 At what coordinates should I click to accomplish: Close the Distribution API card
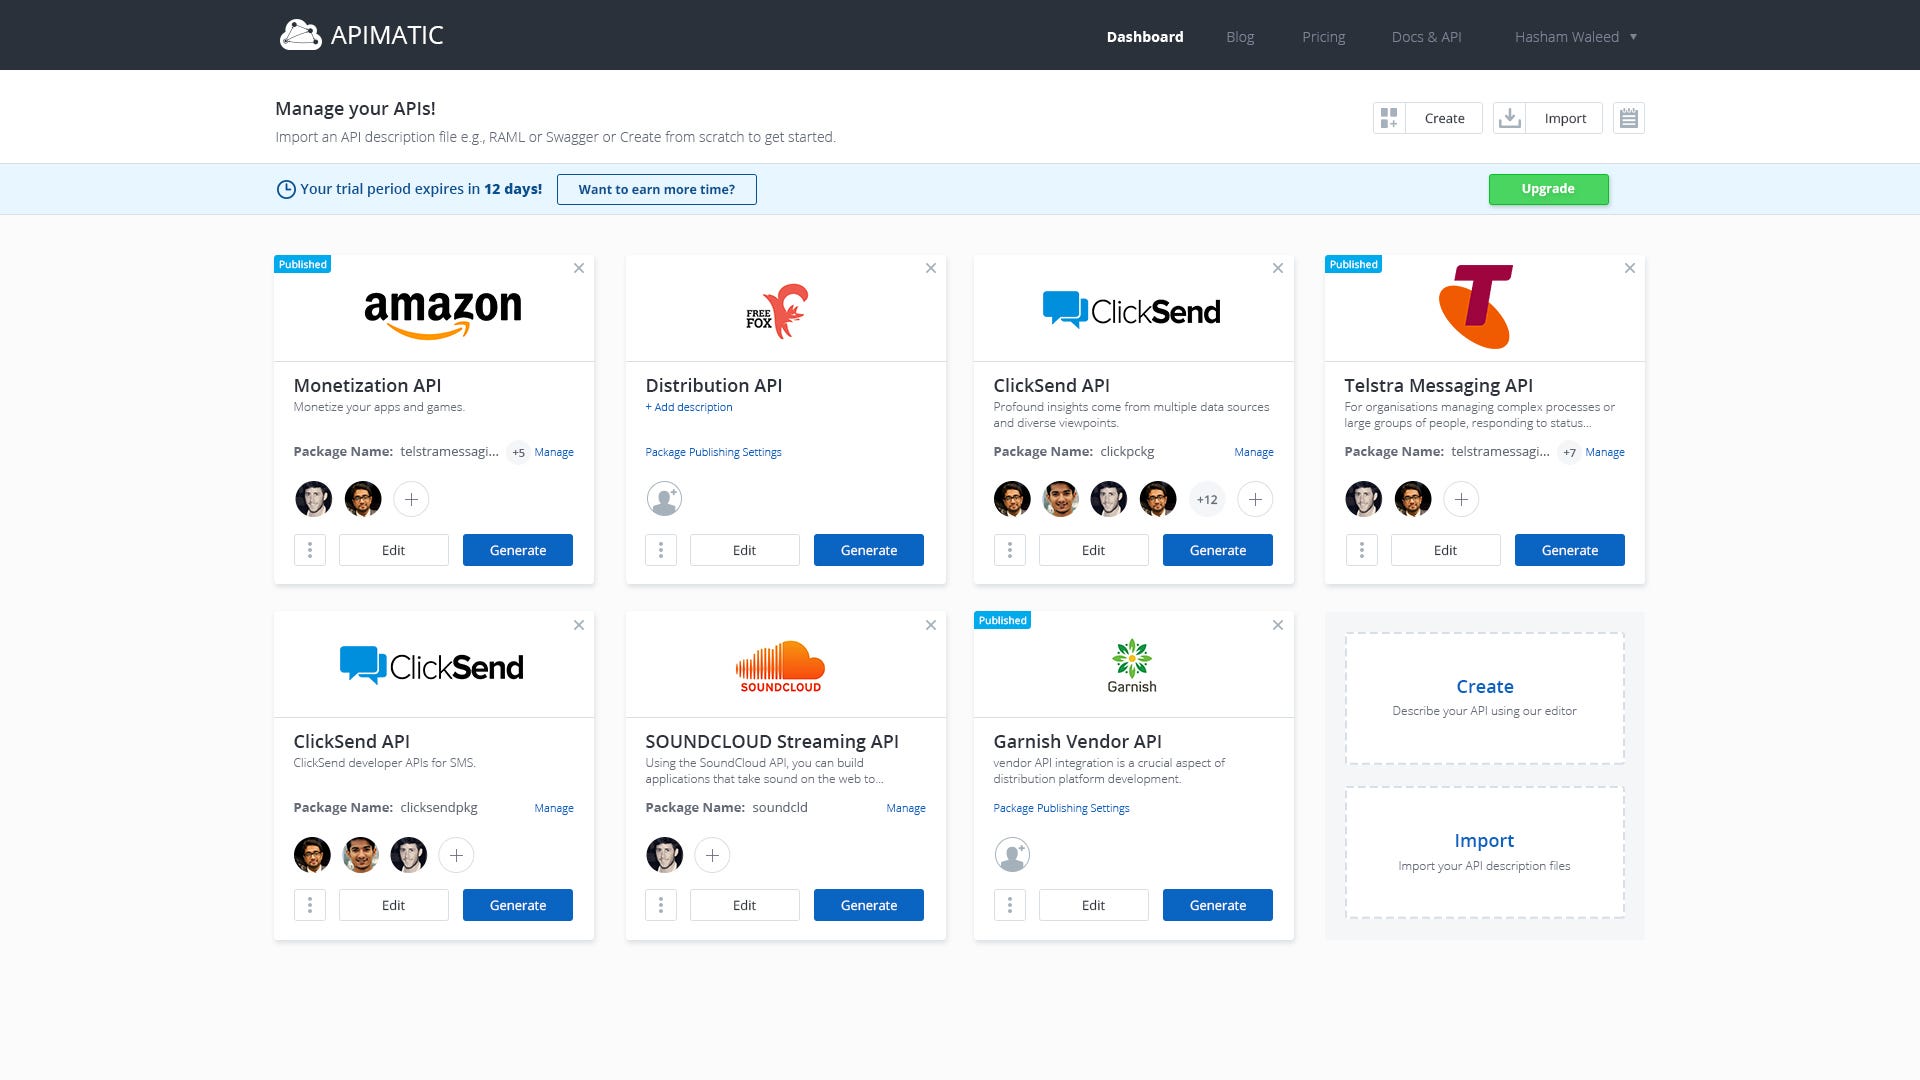(x=931, y=268)
